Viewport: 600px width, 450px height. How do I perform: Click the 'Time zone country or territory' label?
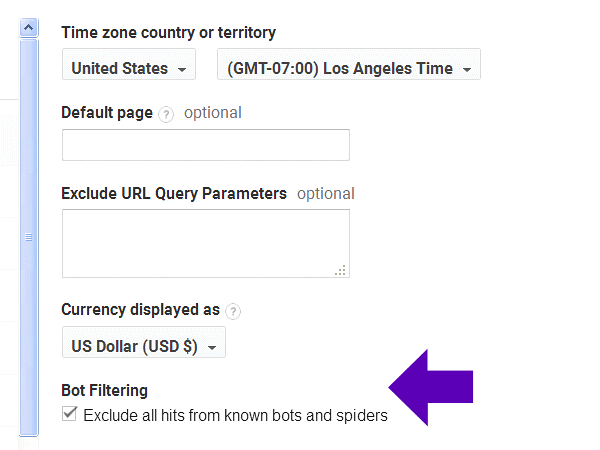(168, 33)
